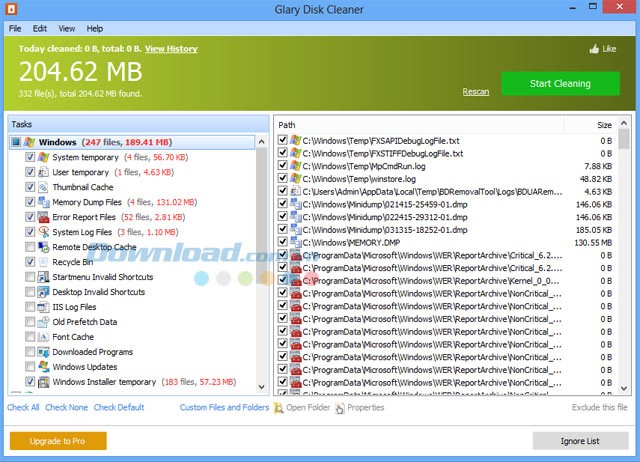Click the Windows Updates icon

[x=44, y=367]
